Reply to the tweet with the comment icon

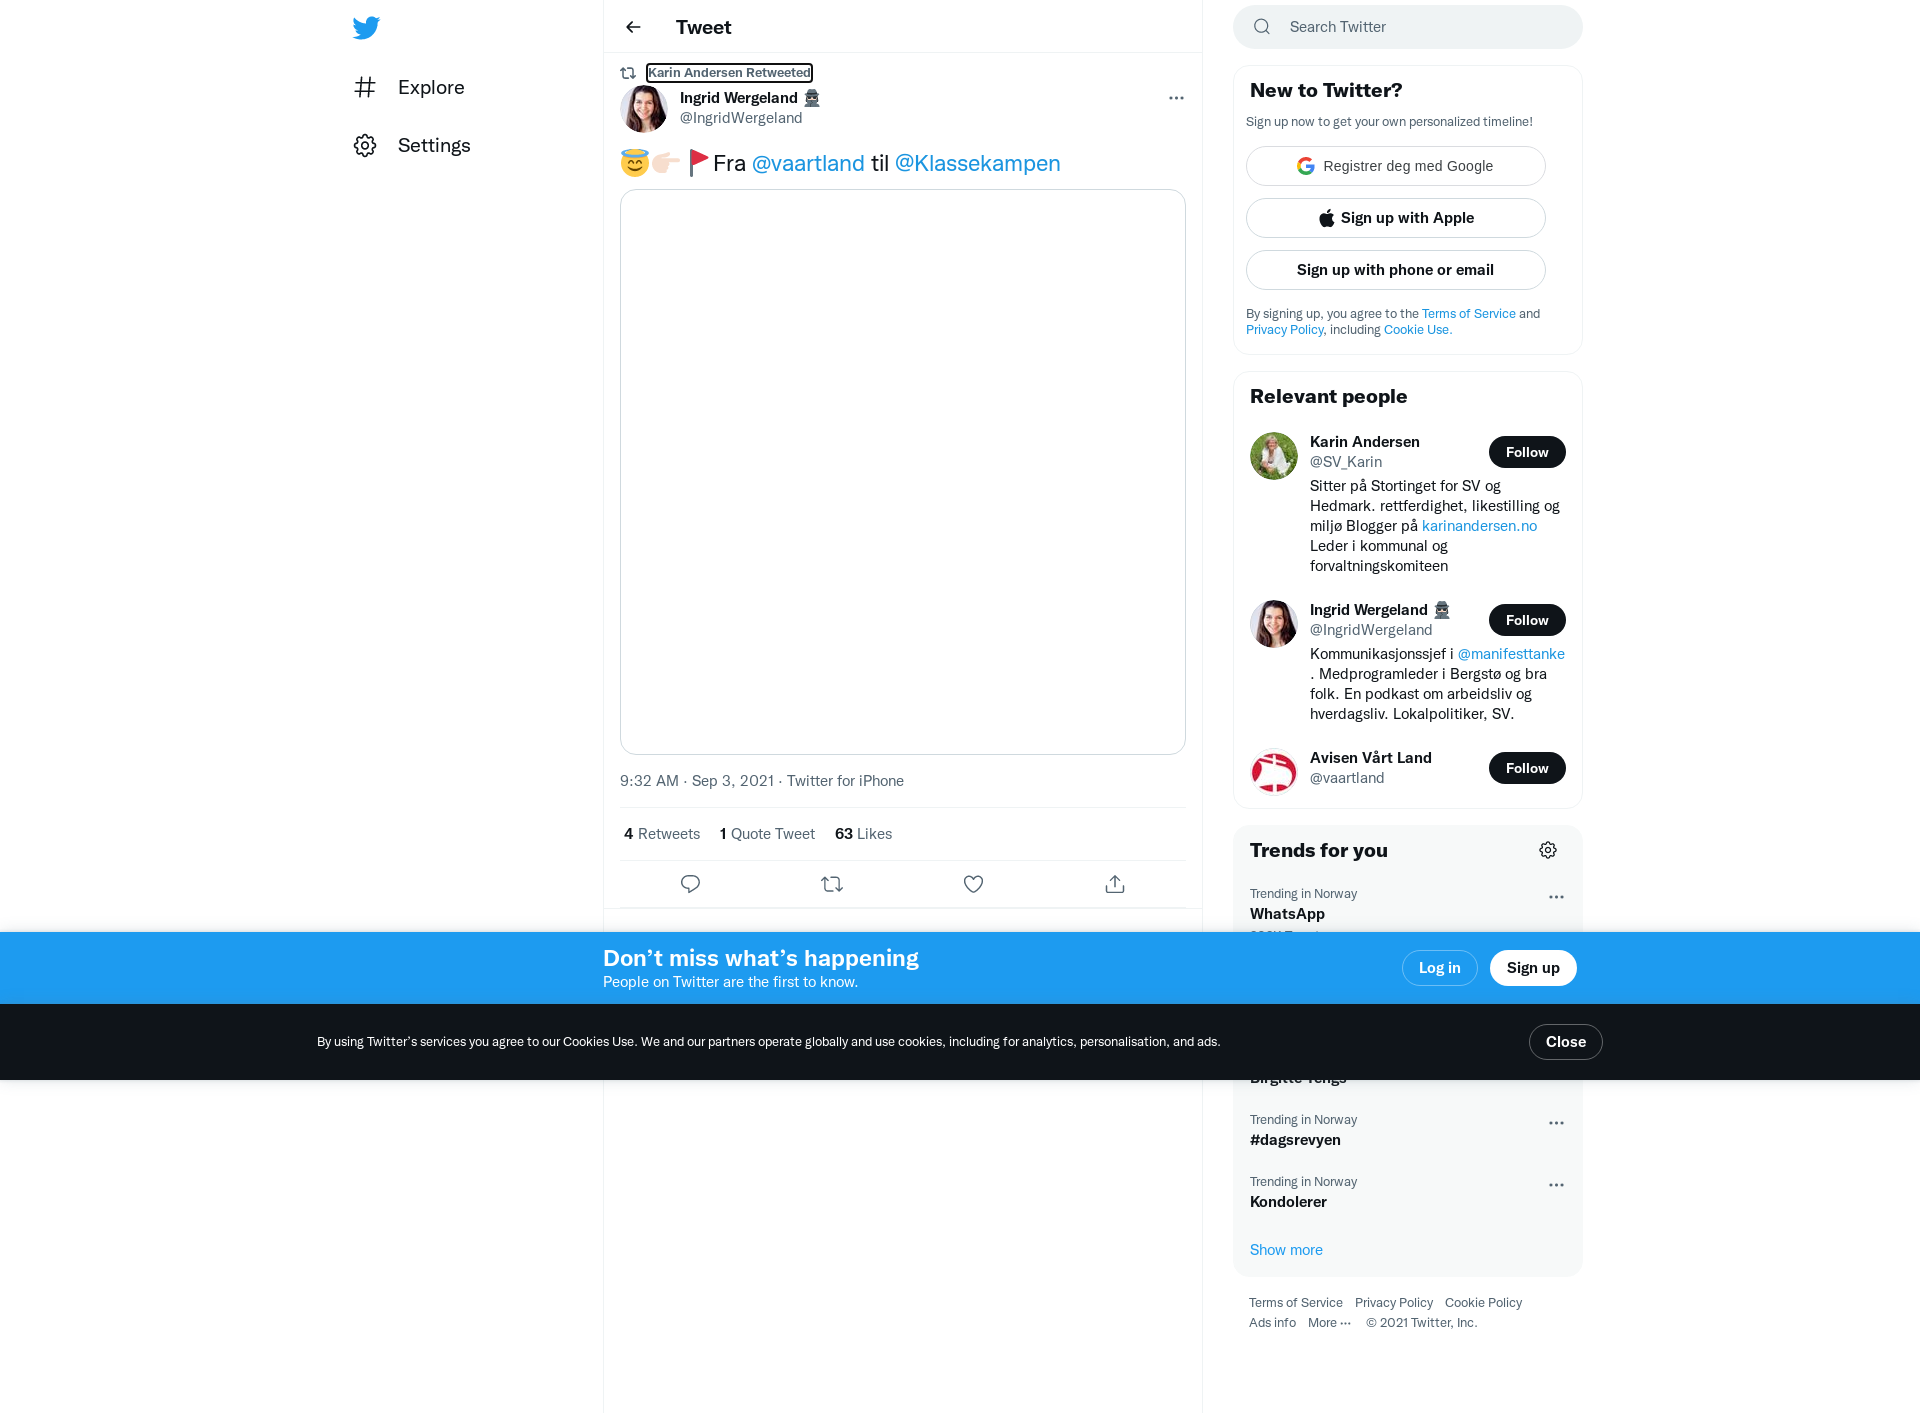[690, 884]
